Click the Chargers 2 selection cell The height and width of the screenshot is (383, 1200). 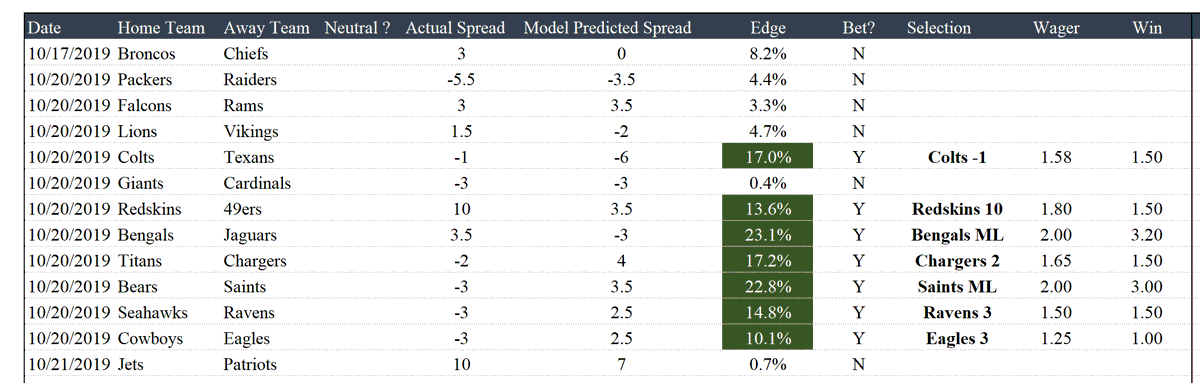tap(957, 261)
